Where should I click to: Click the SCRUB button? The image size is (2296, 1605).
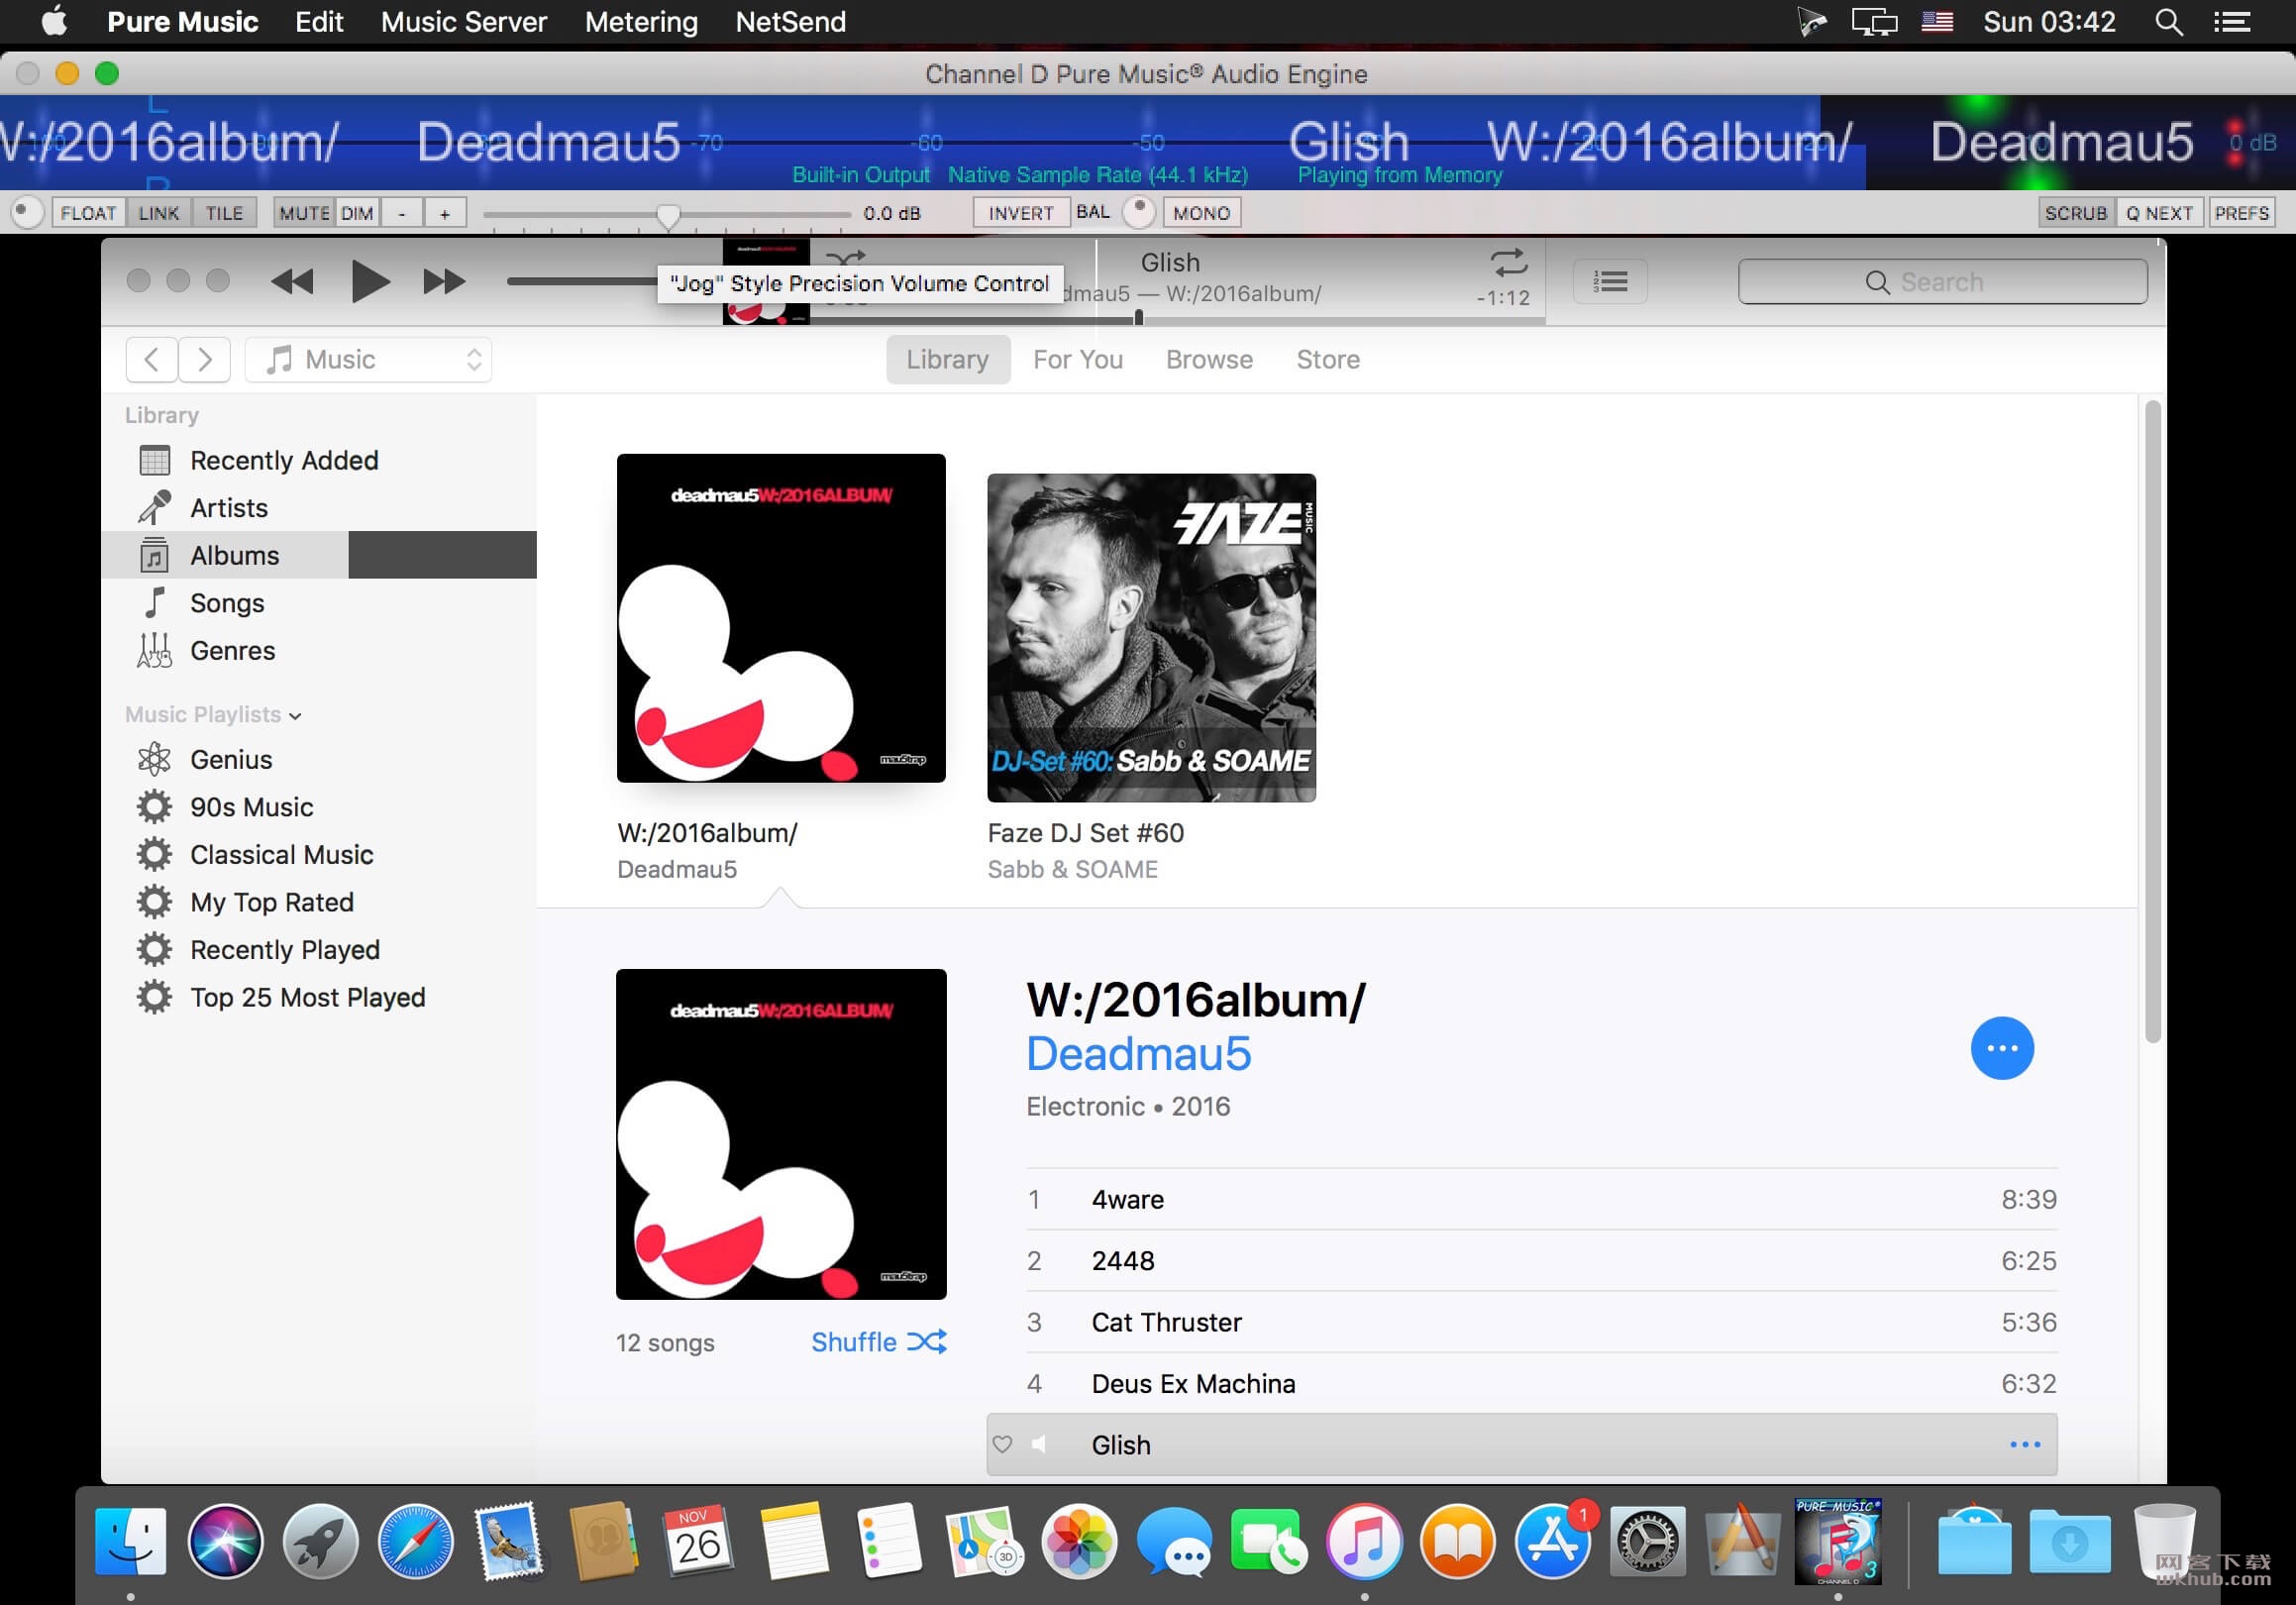[2075, 213]
